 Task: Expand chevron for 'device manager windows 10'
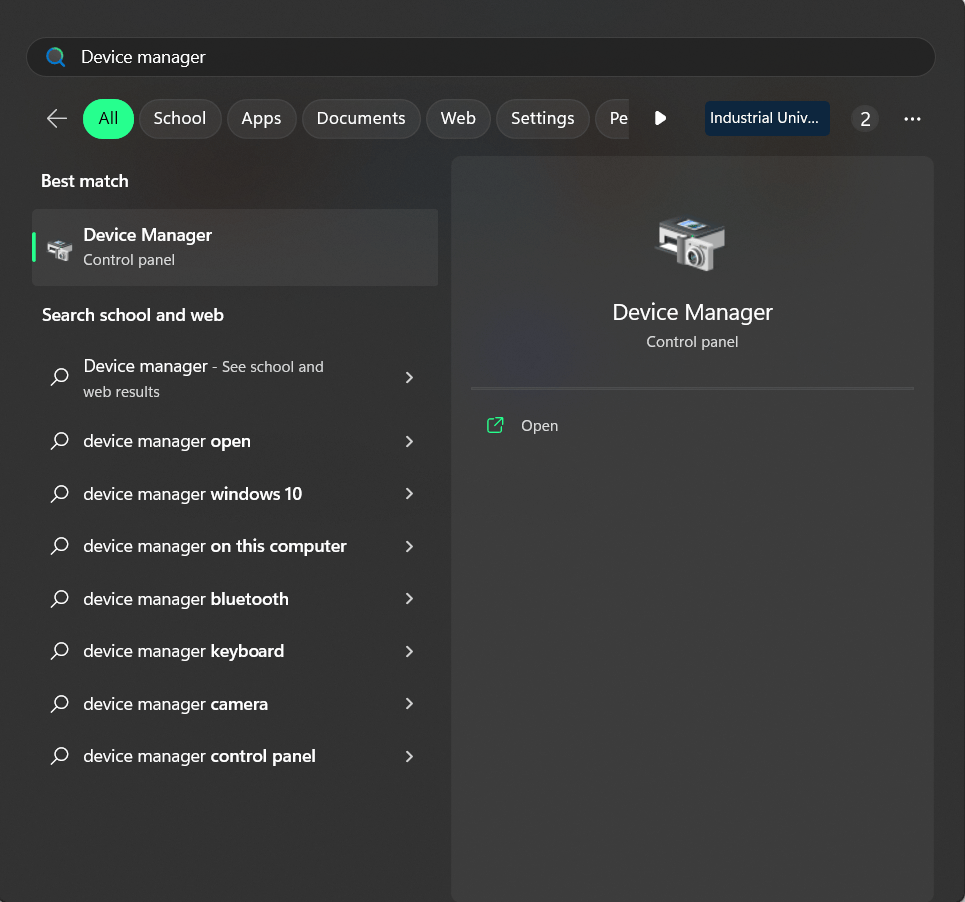click(x=409, y=493)
